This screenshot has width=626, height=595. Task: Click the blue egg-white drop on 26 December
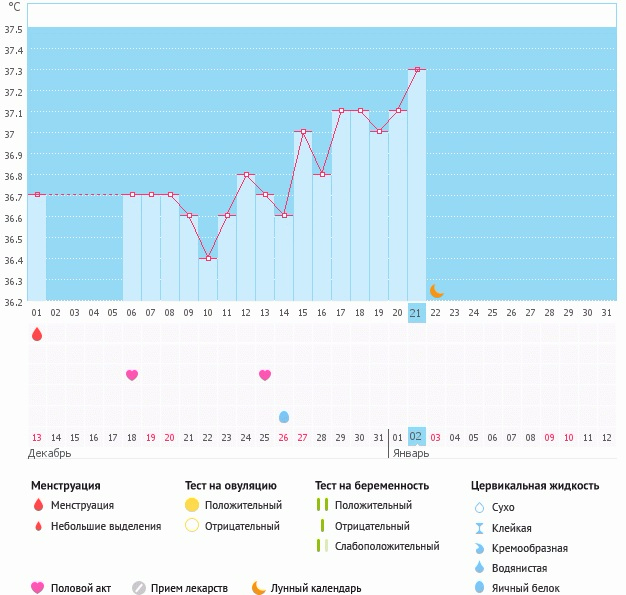284,417
